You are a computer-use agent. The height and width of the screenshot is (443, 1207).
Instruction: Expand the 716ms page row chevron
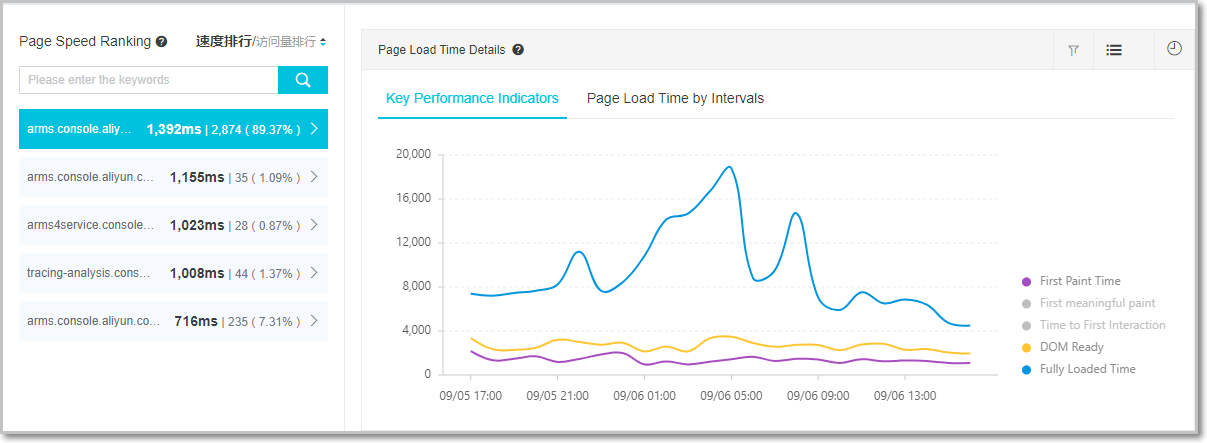coord(314,321)
